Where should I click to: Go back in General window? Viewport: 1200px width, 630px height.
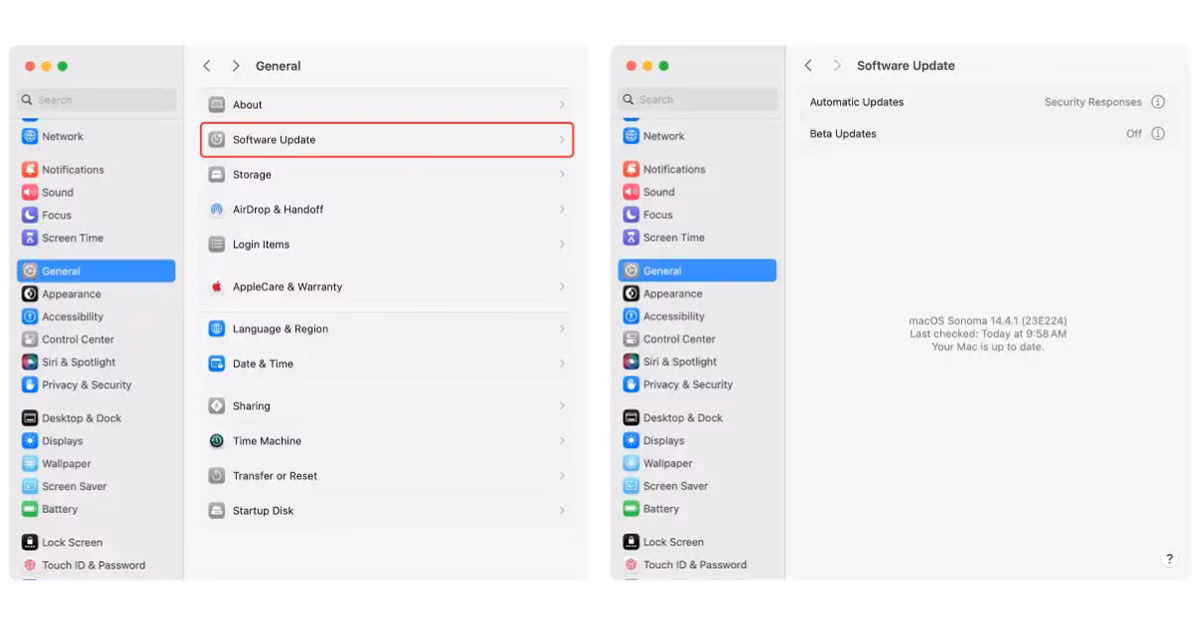[x=207, y=66]
